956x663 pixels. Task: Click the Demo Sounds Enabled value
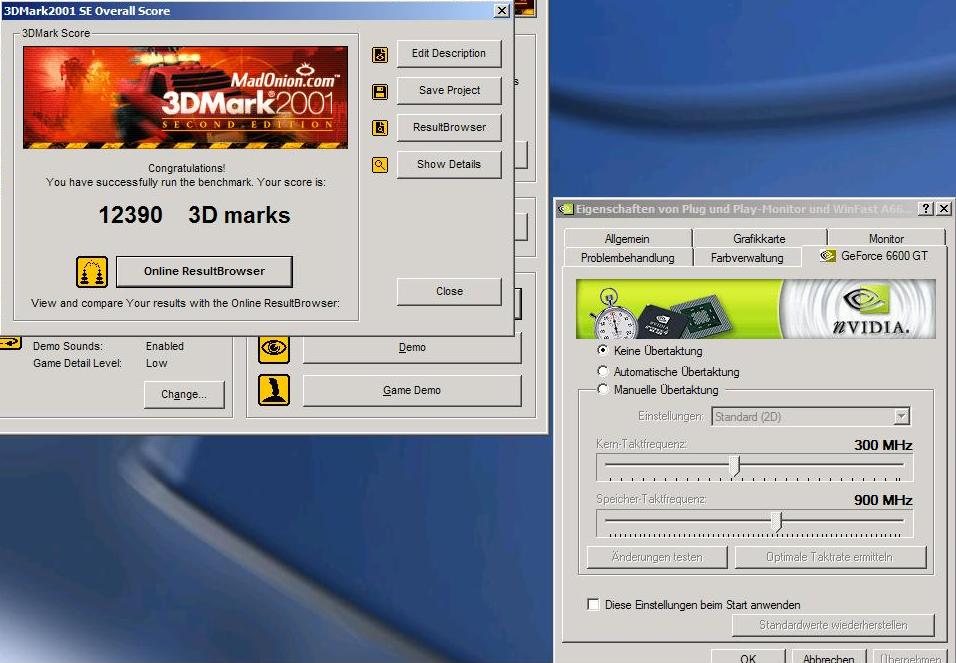pos(165,346)
